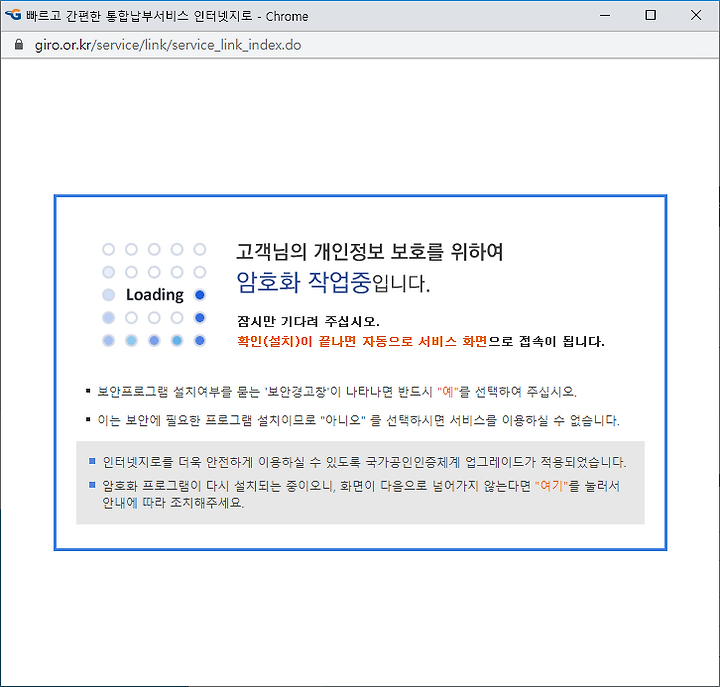Maximize the Chrome popup window

[x=650, y=15]
